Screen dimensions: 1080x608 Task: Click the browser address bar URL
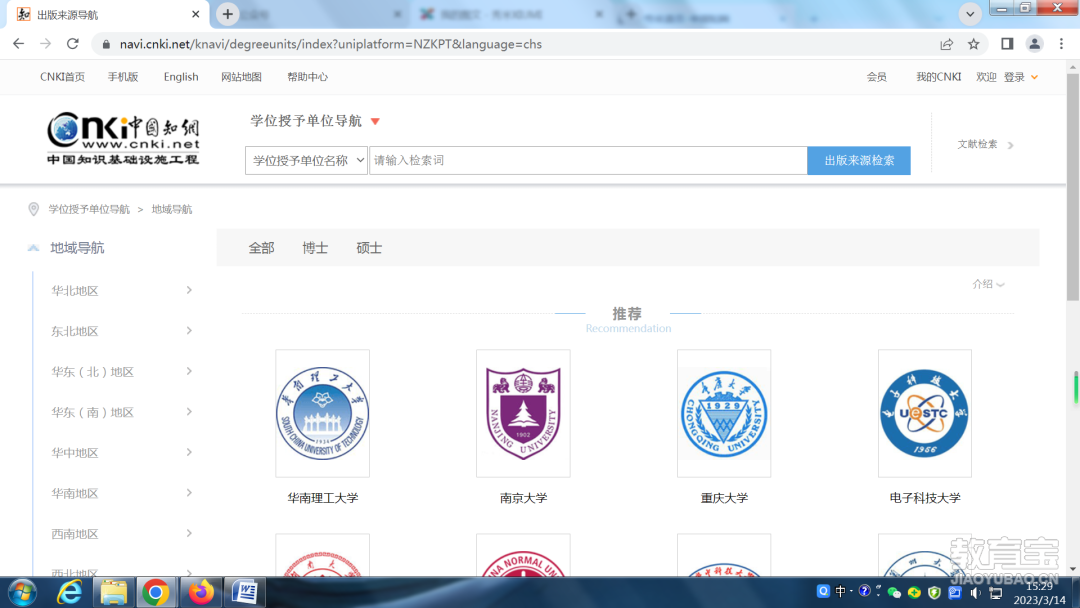tap(331, 44)
